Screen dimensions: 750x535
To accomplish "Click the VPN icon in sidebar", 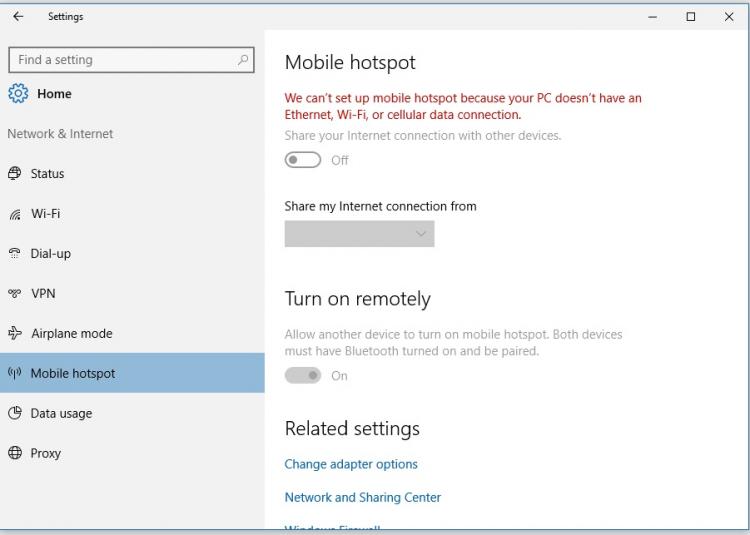I will coord(14,294).
